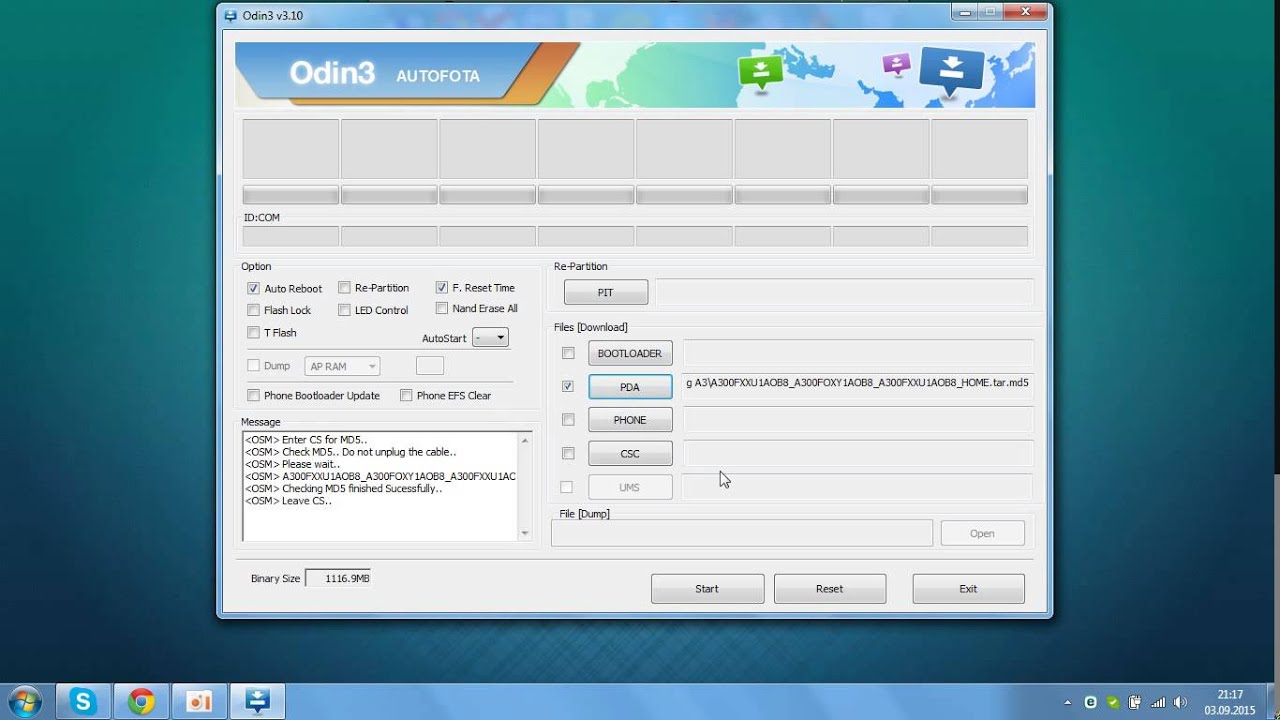Click the green circle tray icon

coord(1091,702)
